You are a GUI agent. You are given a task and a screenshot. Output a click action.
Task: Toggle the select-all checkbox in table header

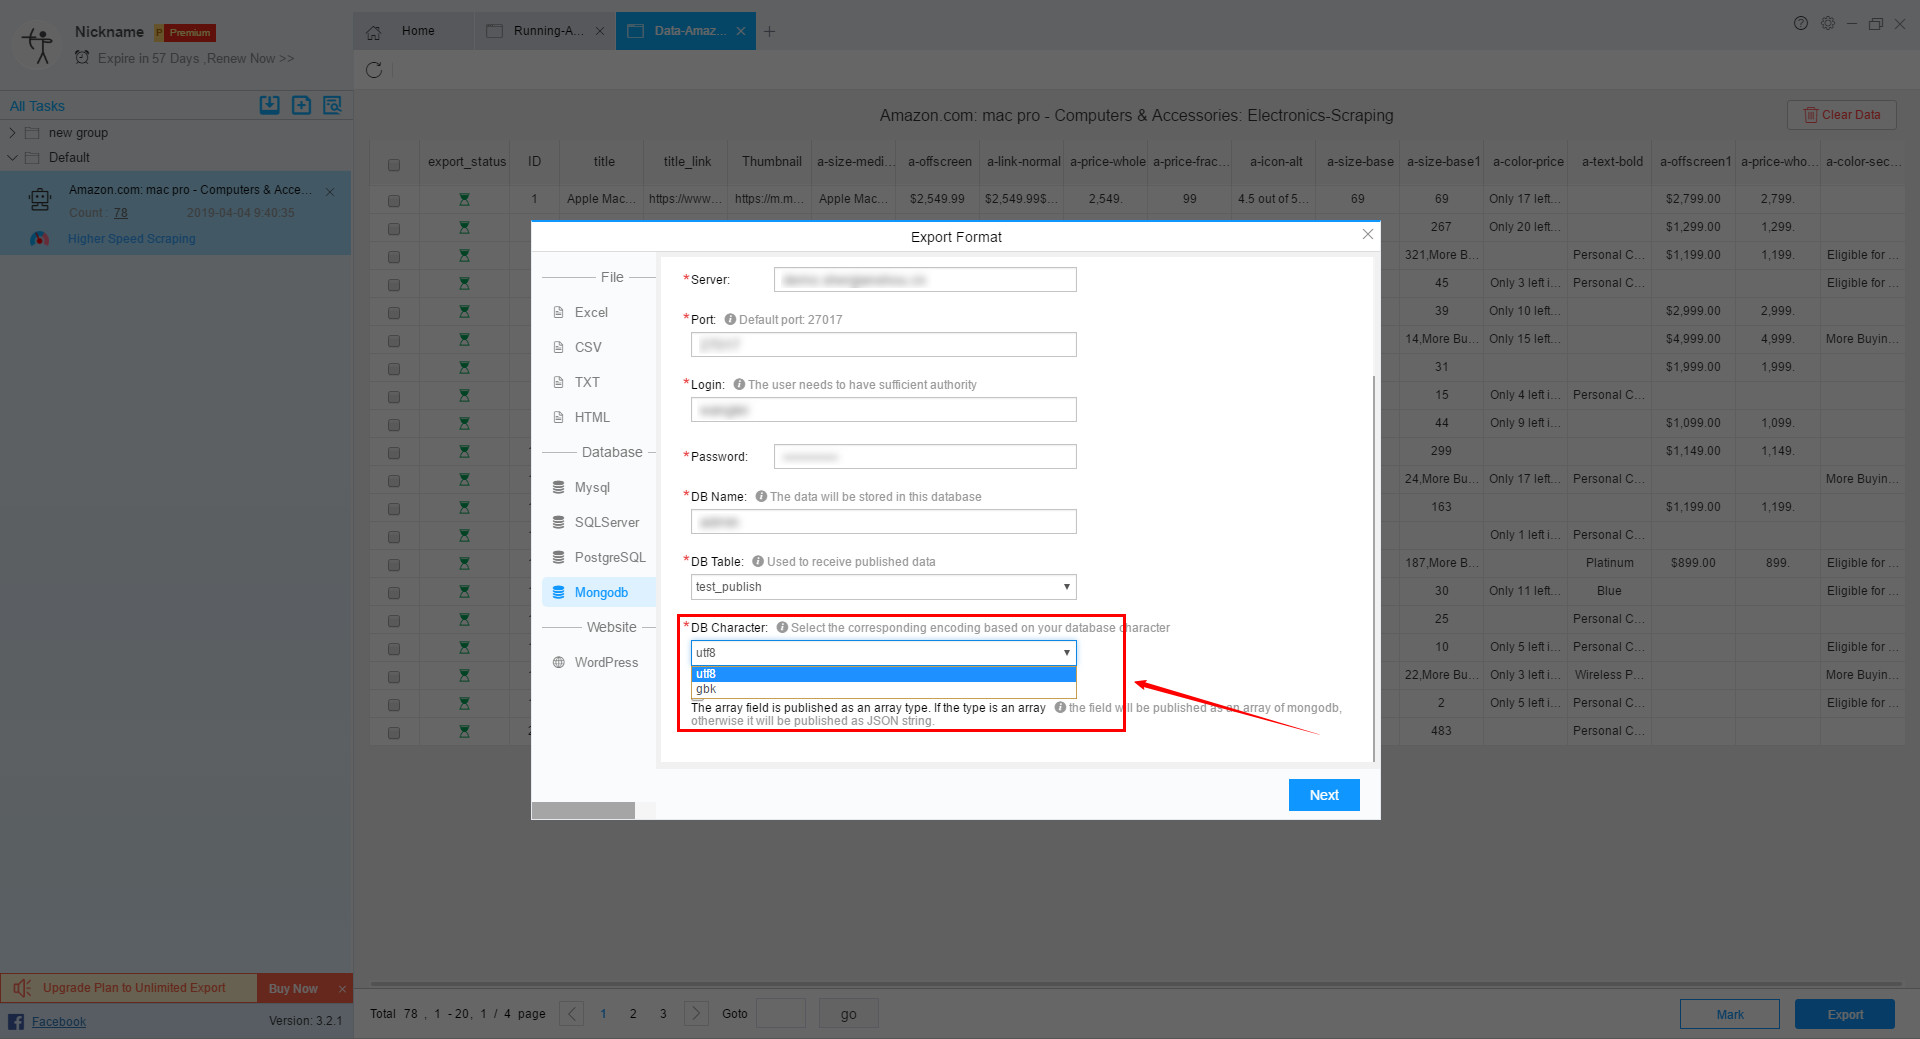point(394,164)
